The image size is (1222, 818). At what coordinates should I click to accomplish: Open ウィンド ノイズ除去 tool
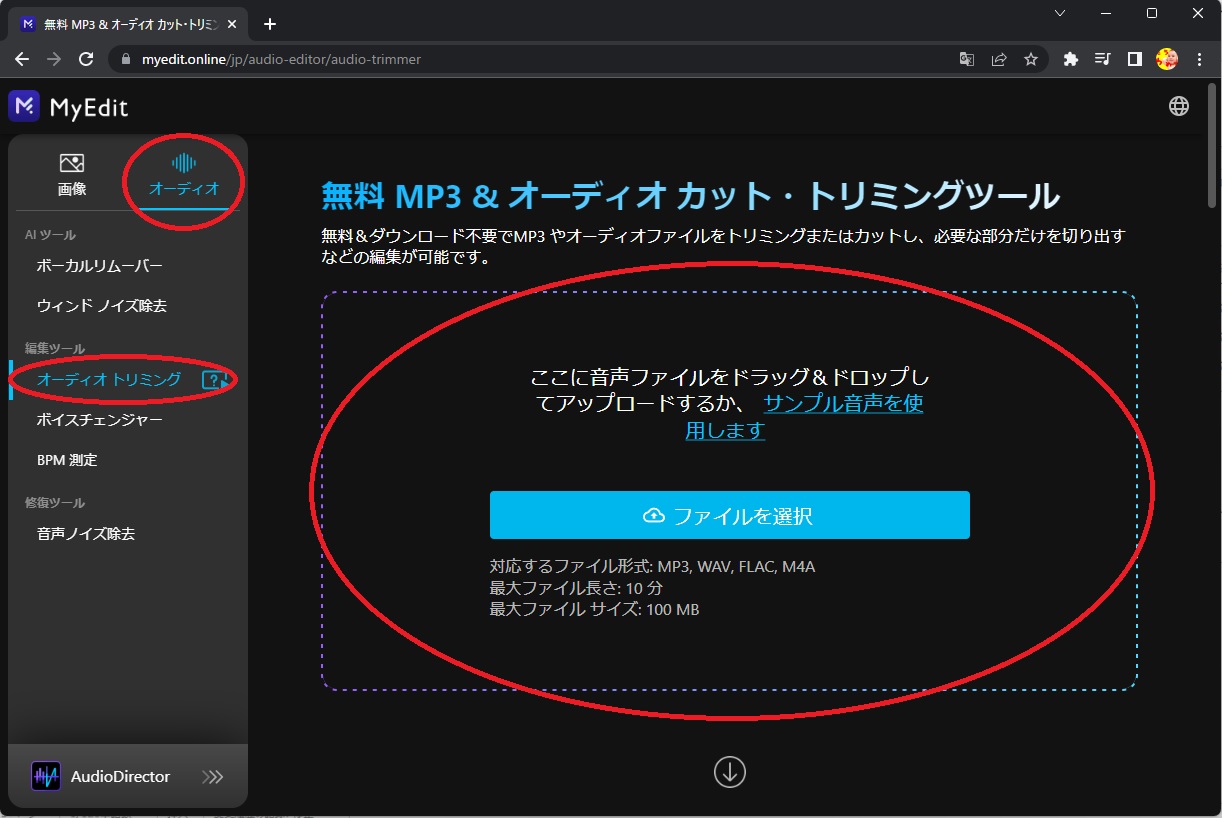tap(101, 306)
